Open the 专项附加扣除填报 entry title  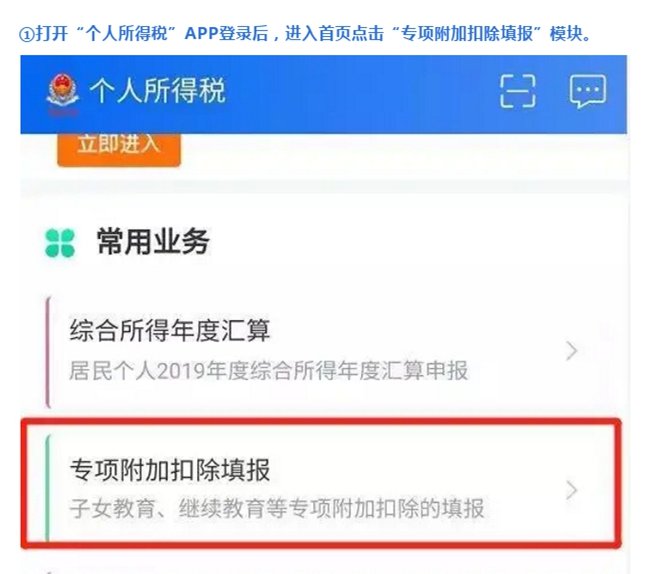tap(170, 469)
